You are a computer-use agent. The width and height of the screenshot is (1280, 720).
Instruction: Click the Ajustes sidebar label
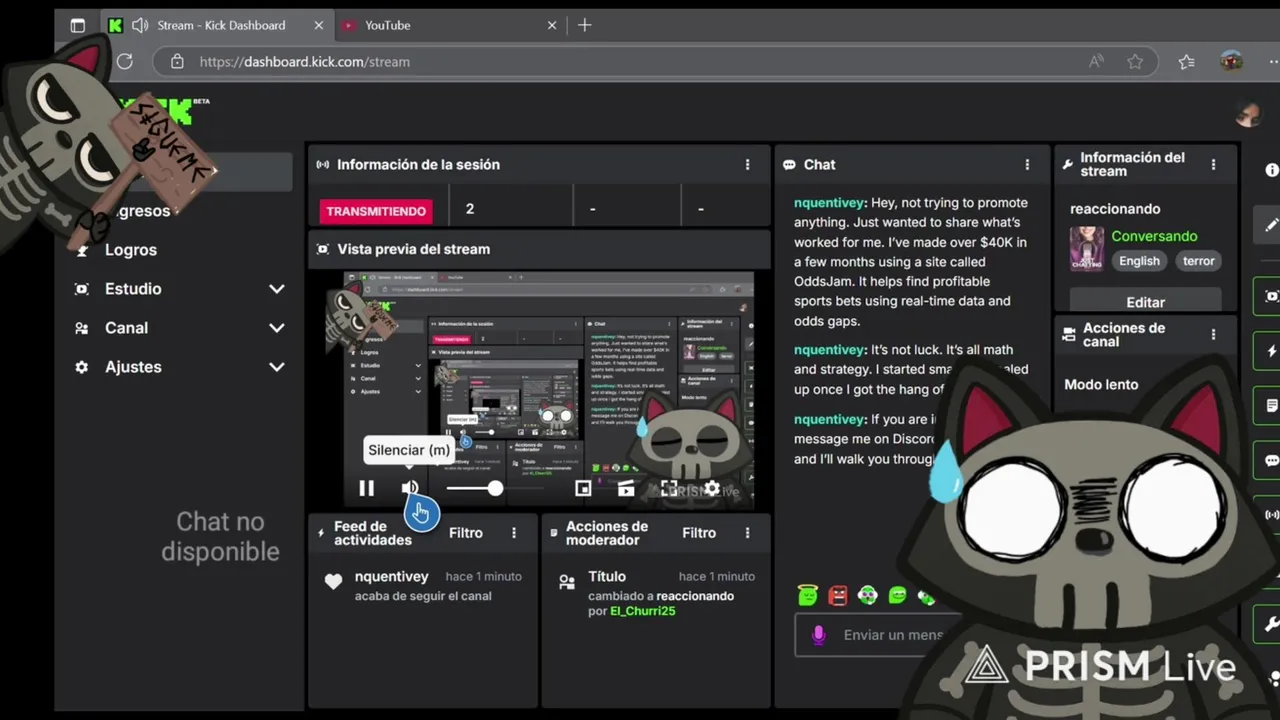133,367
